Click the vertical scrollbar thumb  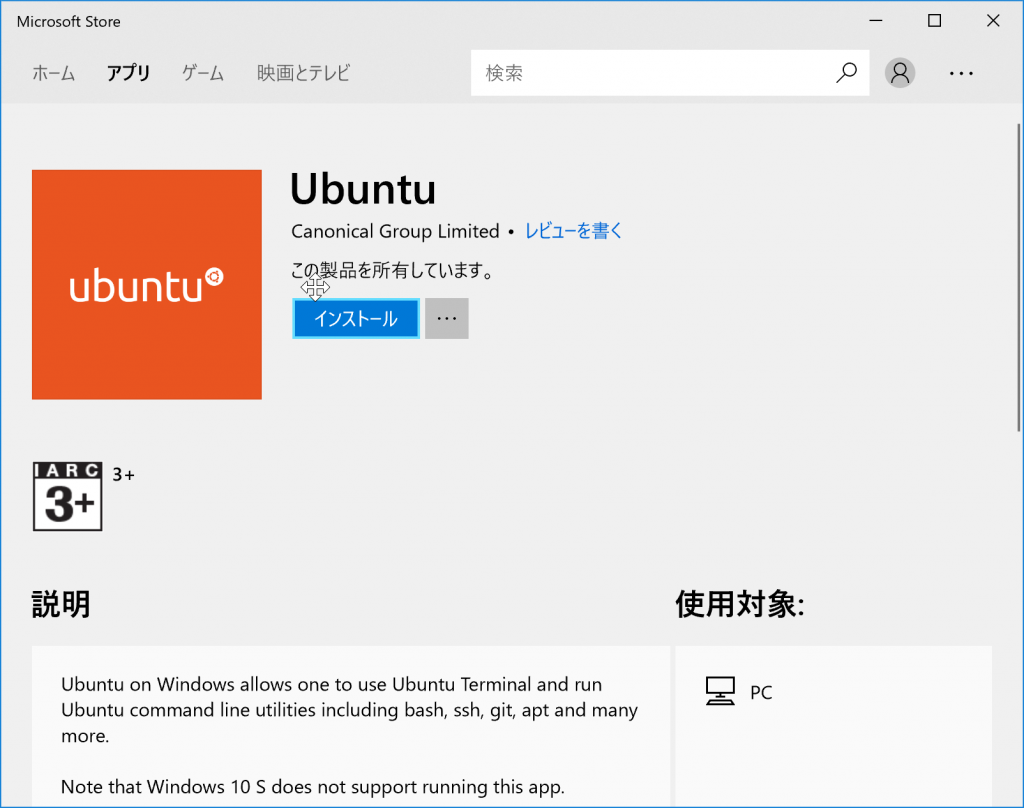coord(1018,278)
